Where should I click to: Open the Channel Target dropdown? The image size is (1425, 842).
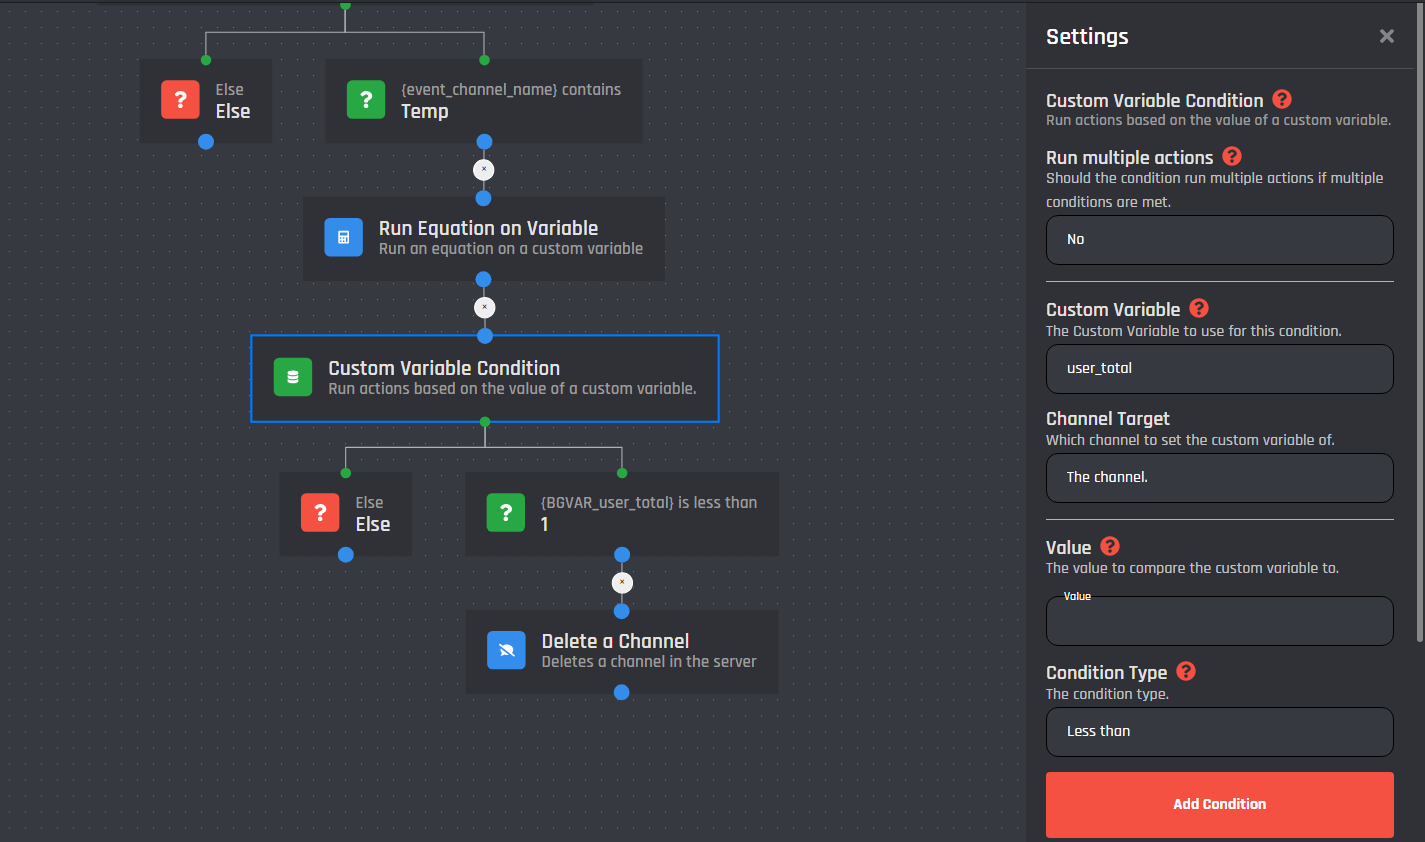[x=1219, y=478]
